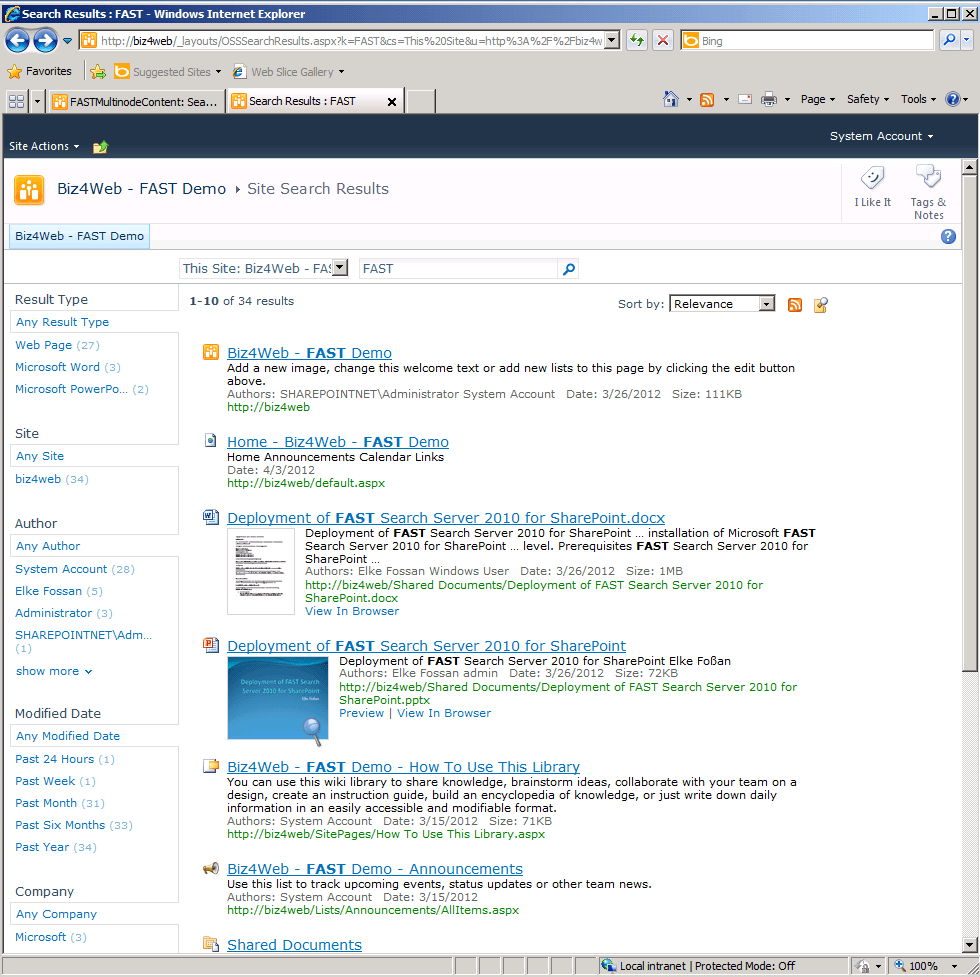Click the browser Forward arrow button
The image size is (980, 977).
tap(45, 41)
